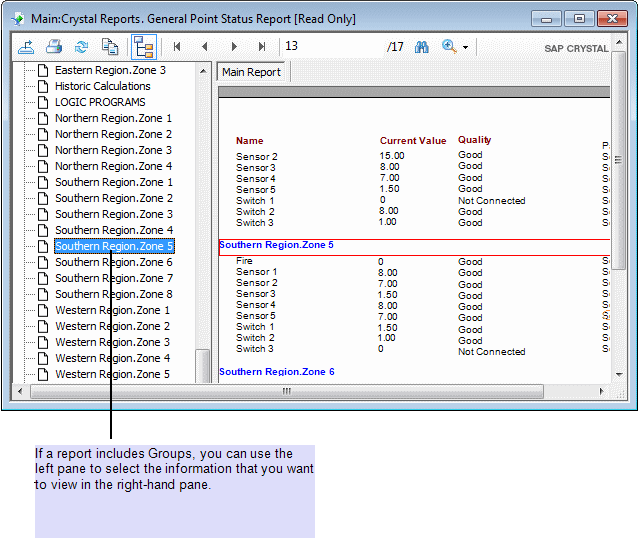Select Southern Region.Zone 5 in group tree
Screen dimensions: 639x548
point(113,246)
